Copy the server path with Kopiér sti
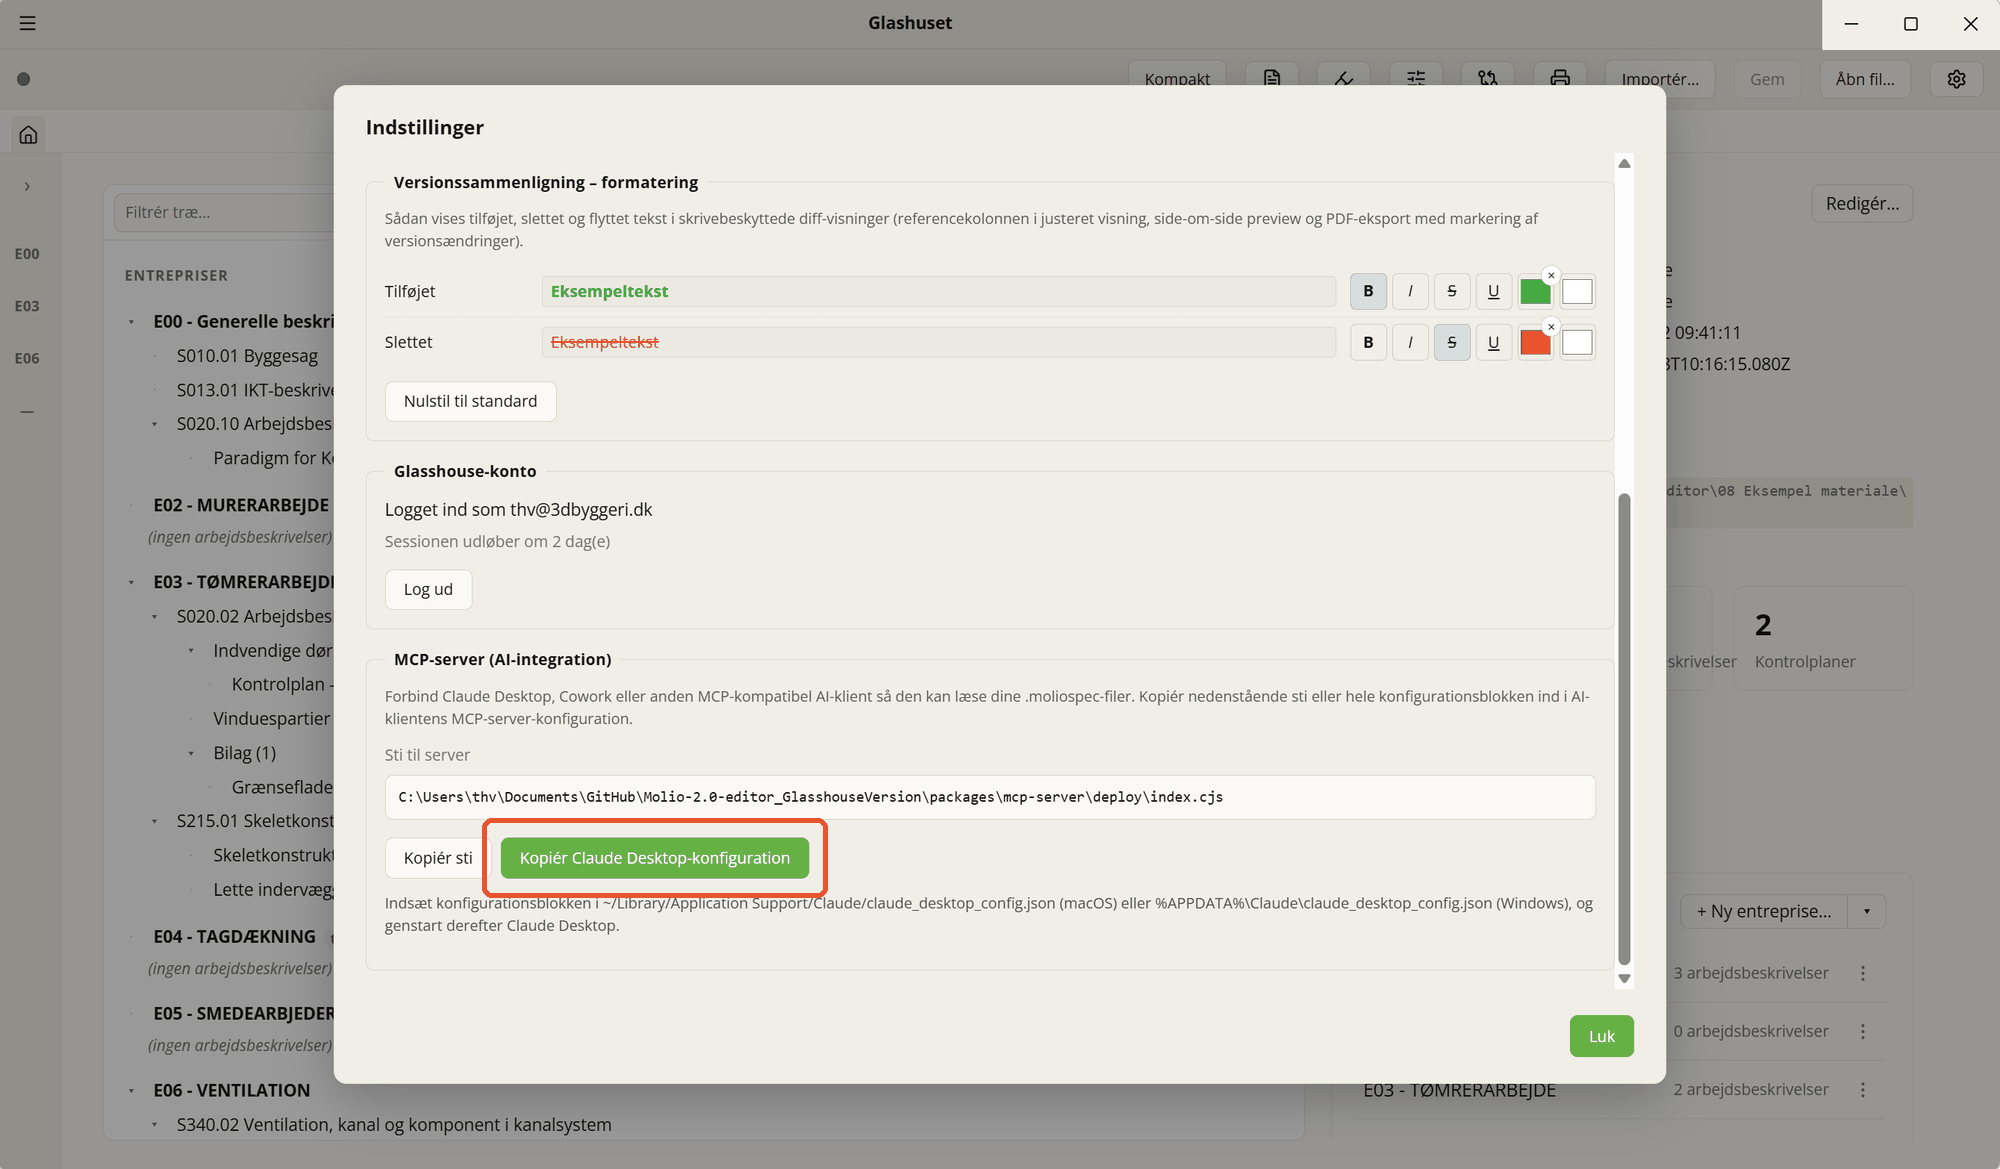This screenshot has height=1169, width=2000. 438,858
